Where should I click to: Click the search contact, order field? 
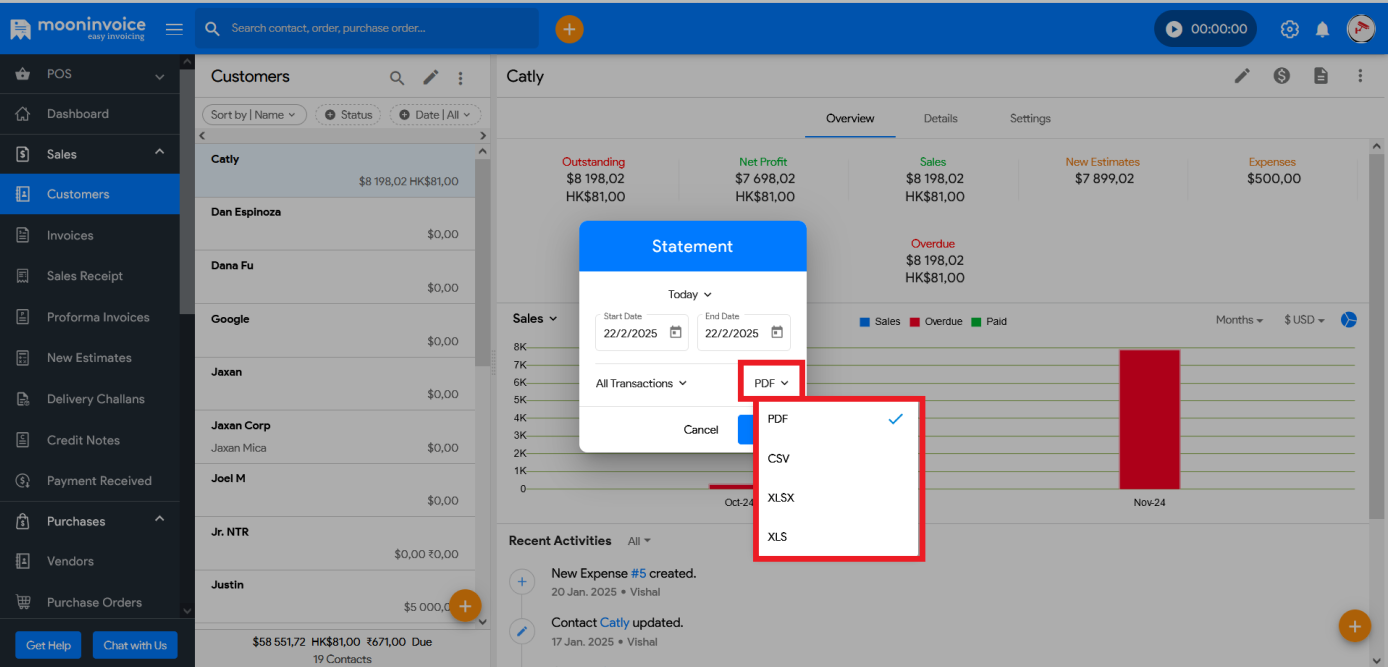coord(367,29)
